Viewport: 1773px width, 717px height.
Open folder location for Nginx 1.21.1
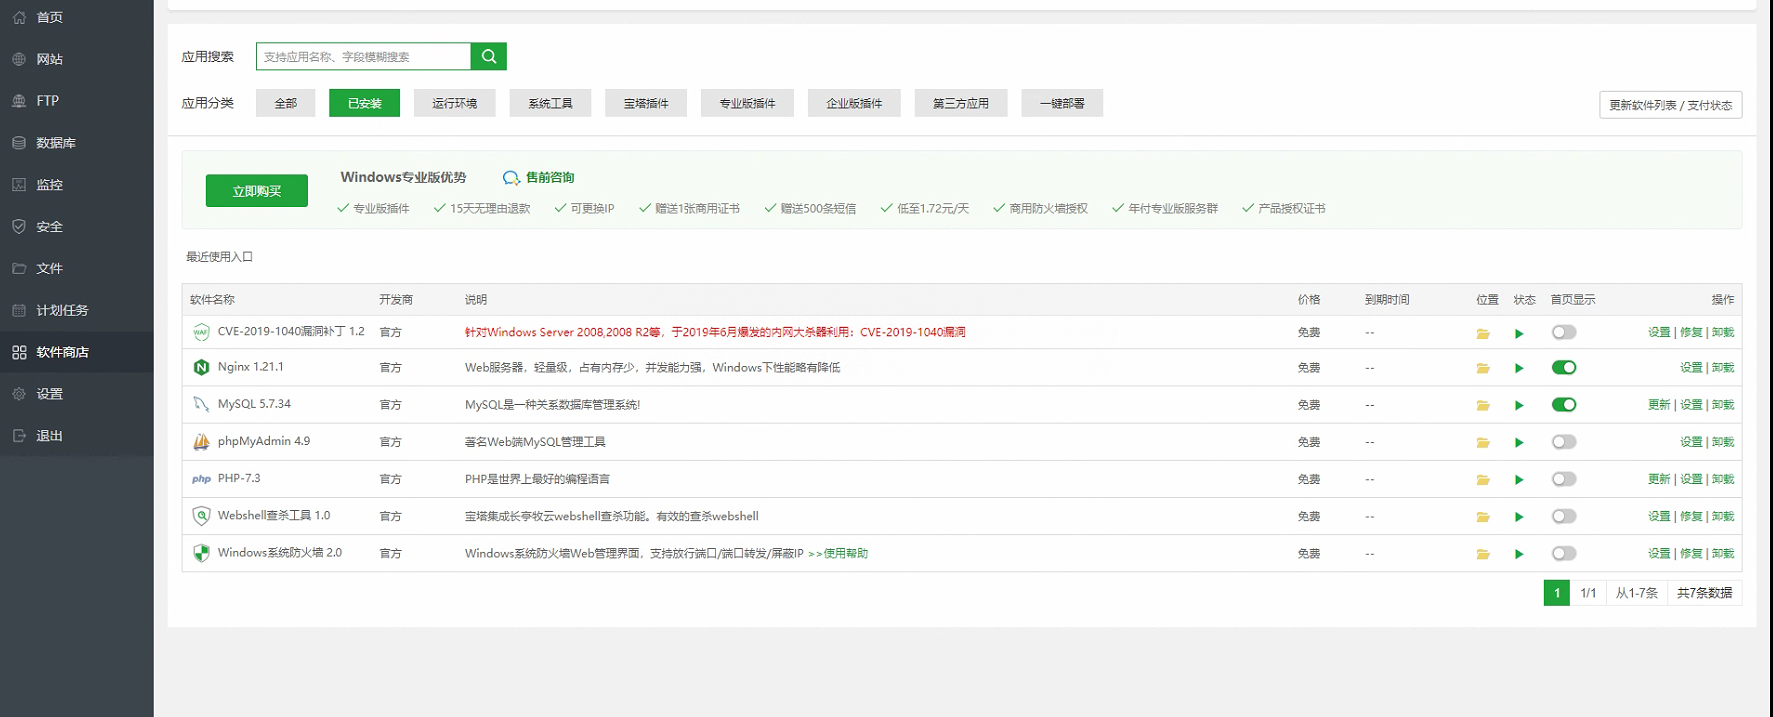(1483, 368)
